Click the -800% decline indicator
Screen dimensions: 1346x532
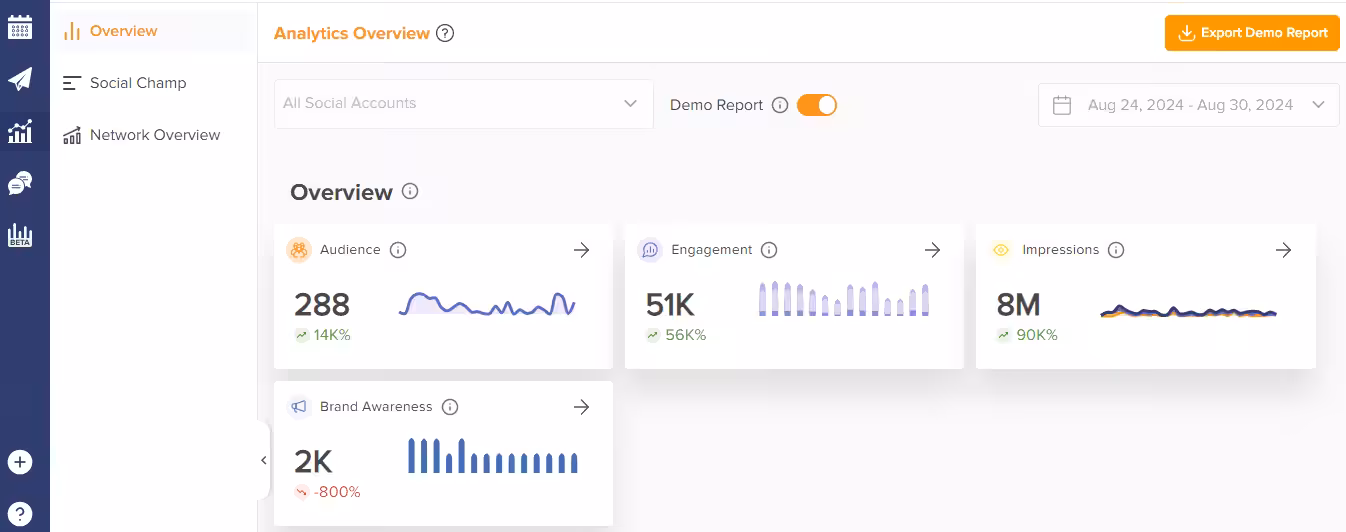click(x=327, y=492)
